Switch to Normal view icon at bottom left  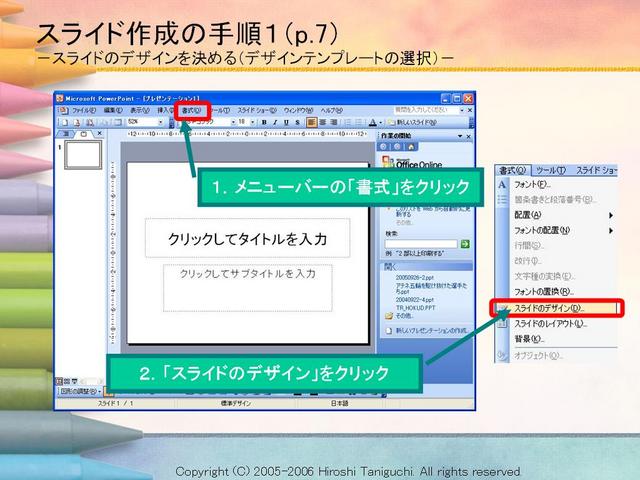(59, 381)
